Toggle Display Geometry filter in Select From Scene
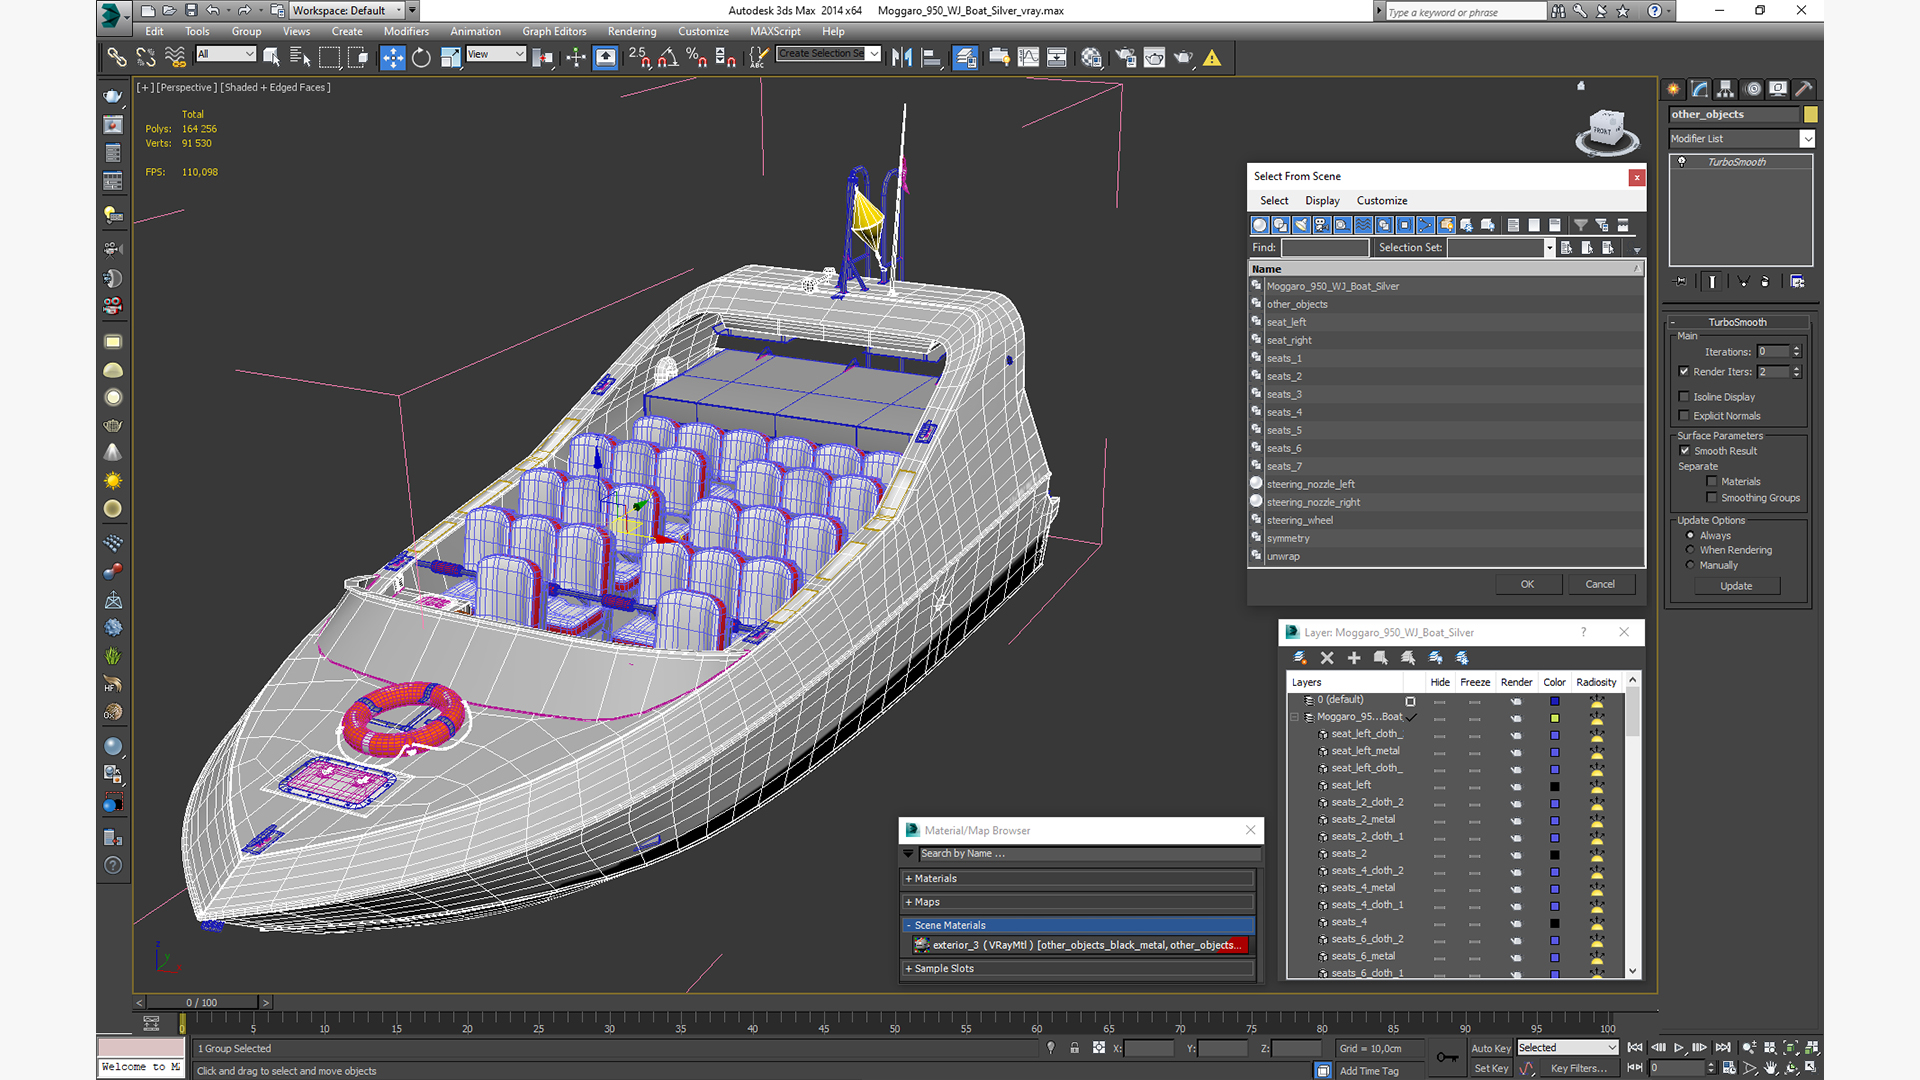 [x=1260, y=225]
